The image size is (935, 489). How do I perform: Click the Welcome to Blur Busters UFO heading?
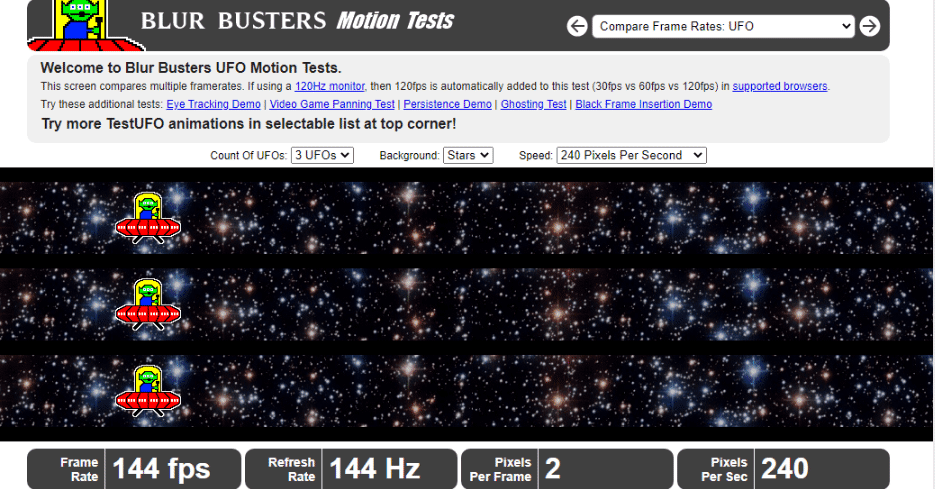click(x=191, y=67)
